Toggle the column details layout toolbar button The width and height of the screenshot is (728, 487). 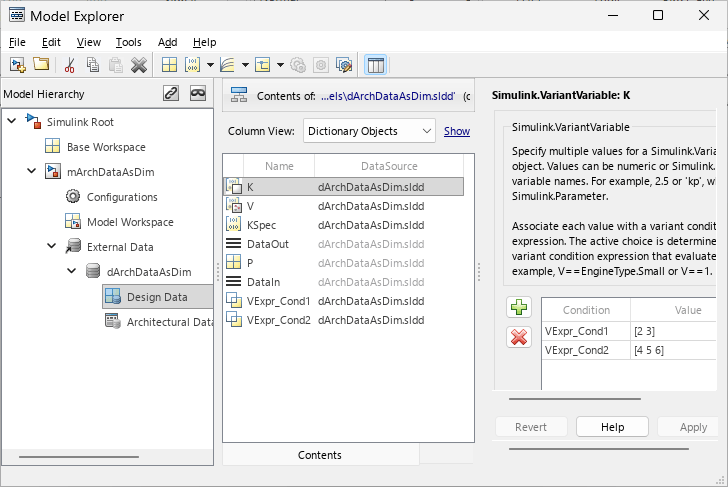pyautogui.click(x=376, y=65)
